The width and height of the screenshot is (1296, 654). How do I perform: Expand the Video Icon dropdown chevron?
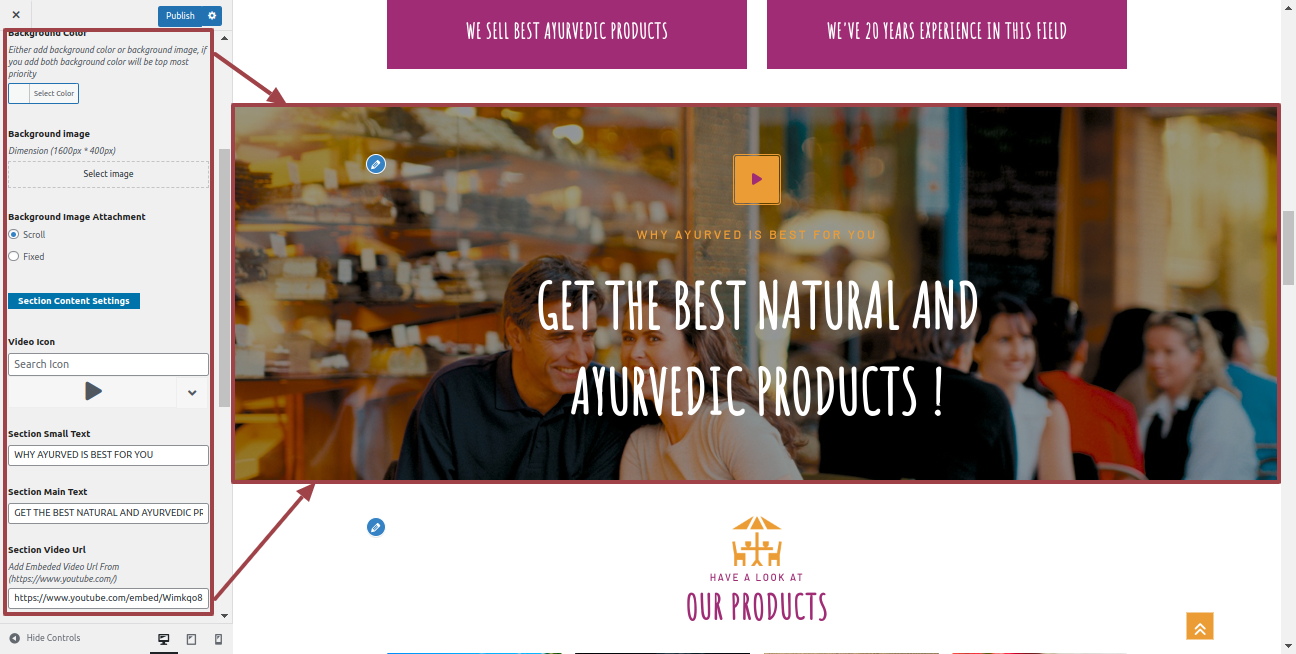coord(193,393)
